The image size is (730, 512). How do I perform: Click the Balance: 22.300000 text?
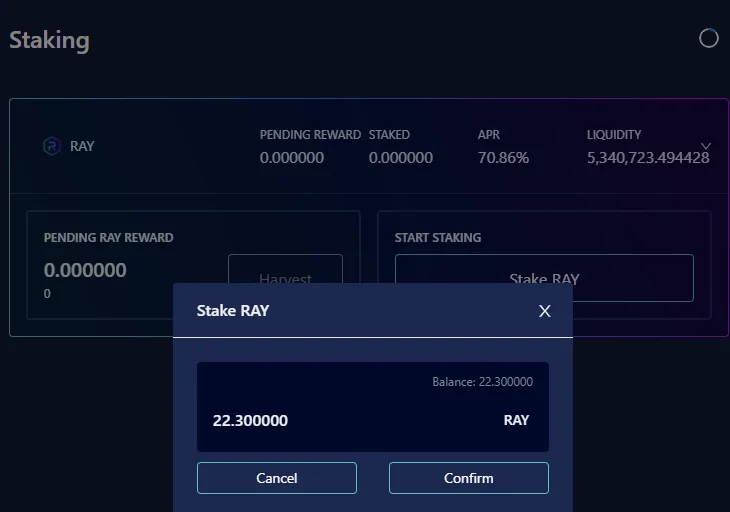coord(482,382)
